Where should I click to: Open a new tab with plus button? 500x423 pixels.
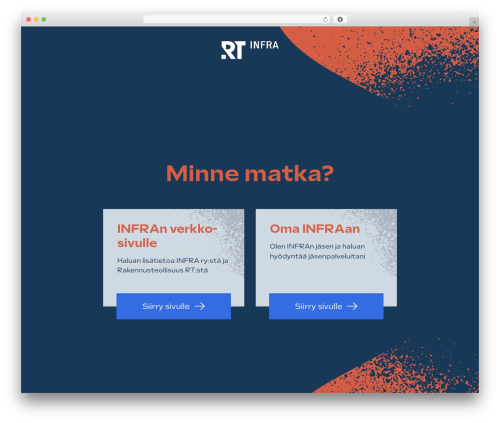click(474, 22)
